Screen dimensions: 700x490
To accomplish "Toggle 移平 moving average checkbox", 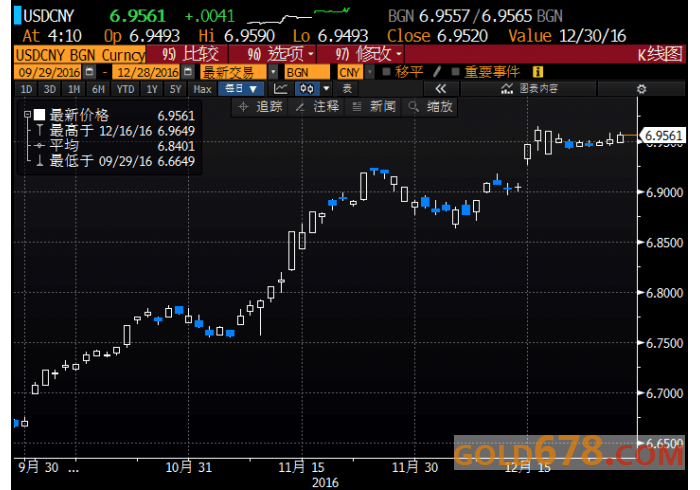I will [x=387, y=72].
